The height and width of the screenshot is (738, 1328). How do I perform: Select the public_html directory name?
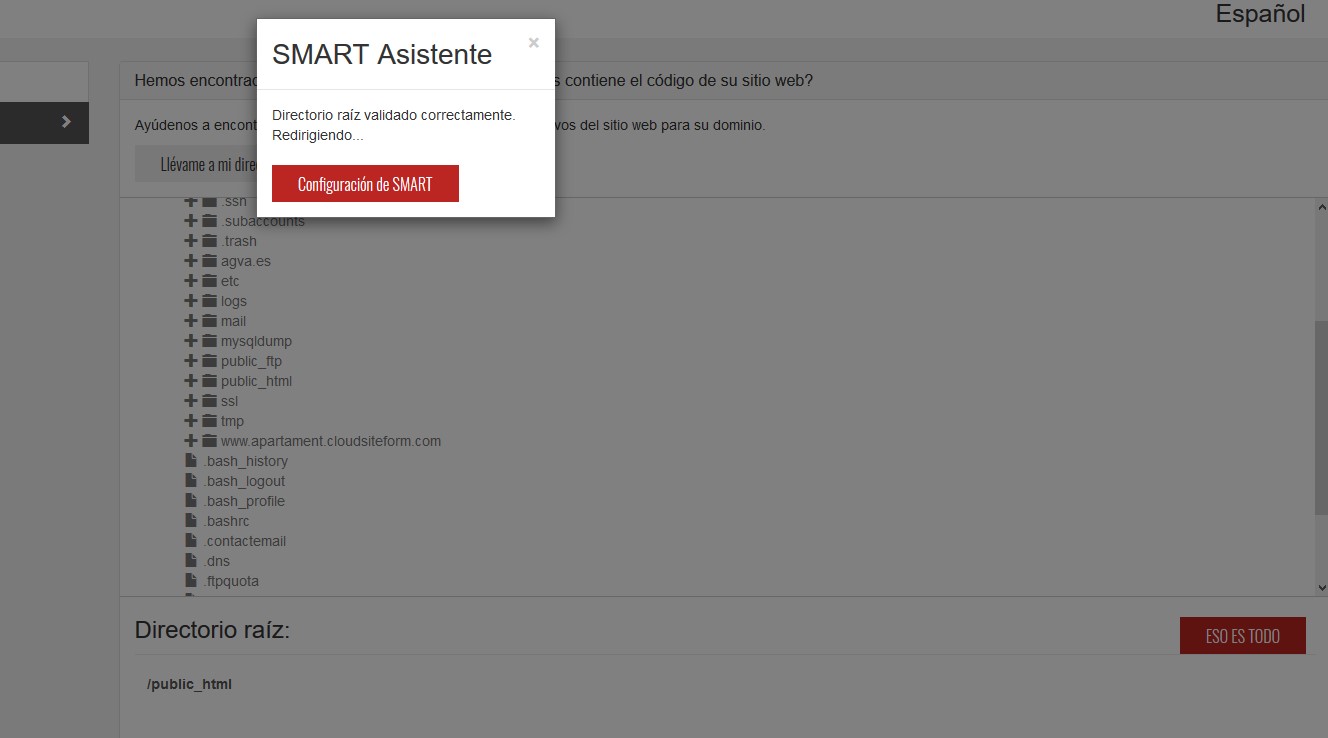[x=257, y=381]
